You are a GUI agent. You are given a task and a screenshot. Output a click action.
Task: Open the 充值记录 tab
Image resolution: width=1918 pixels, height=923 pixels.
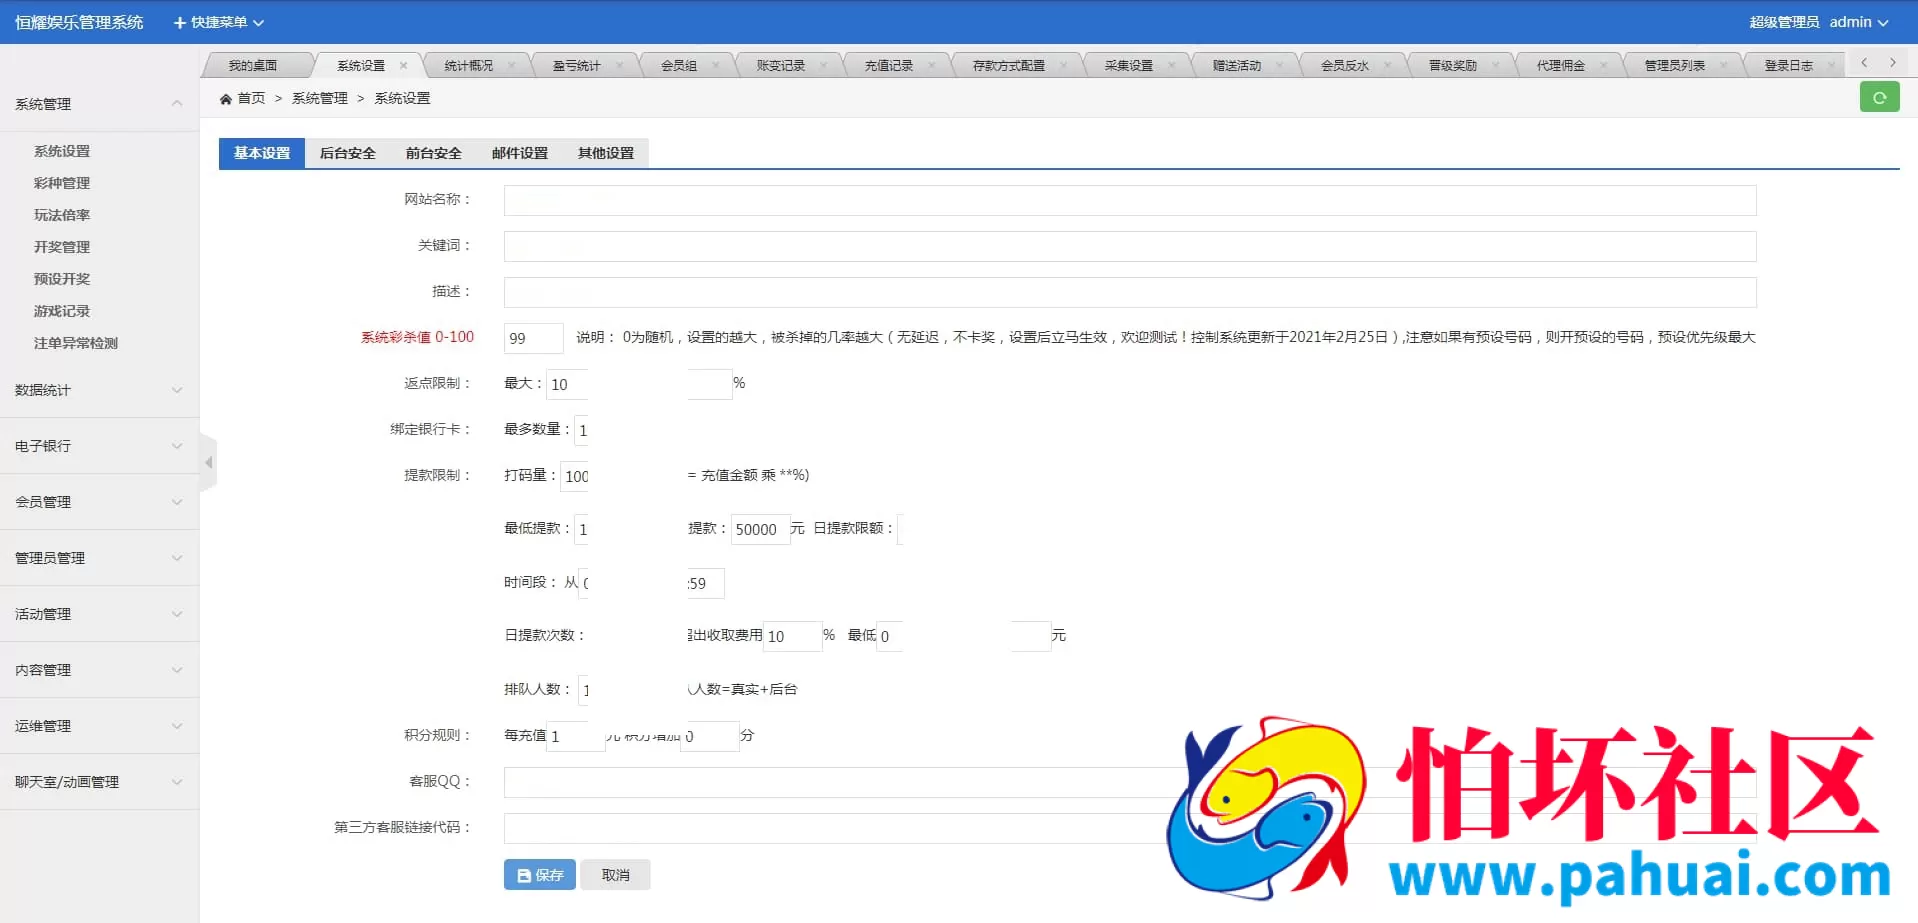coord(888,64)
